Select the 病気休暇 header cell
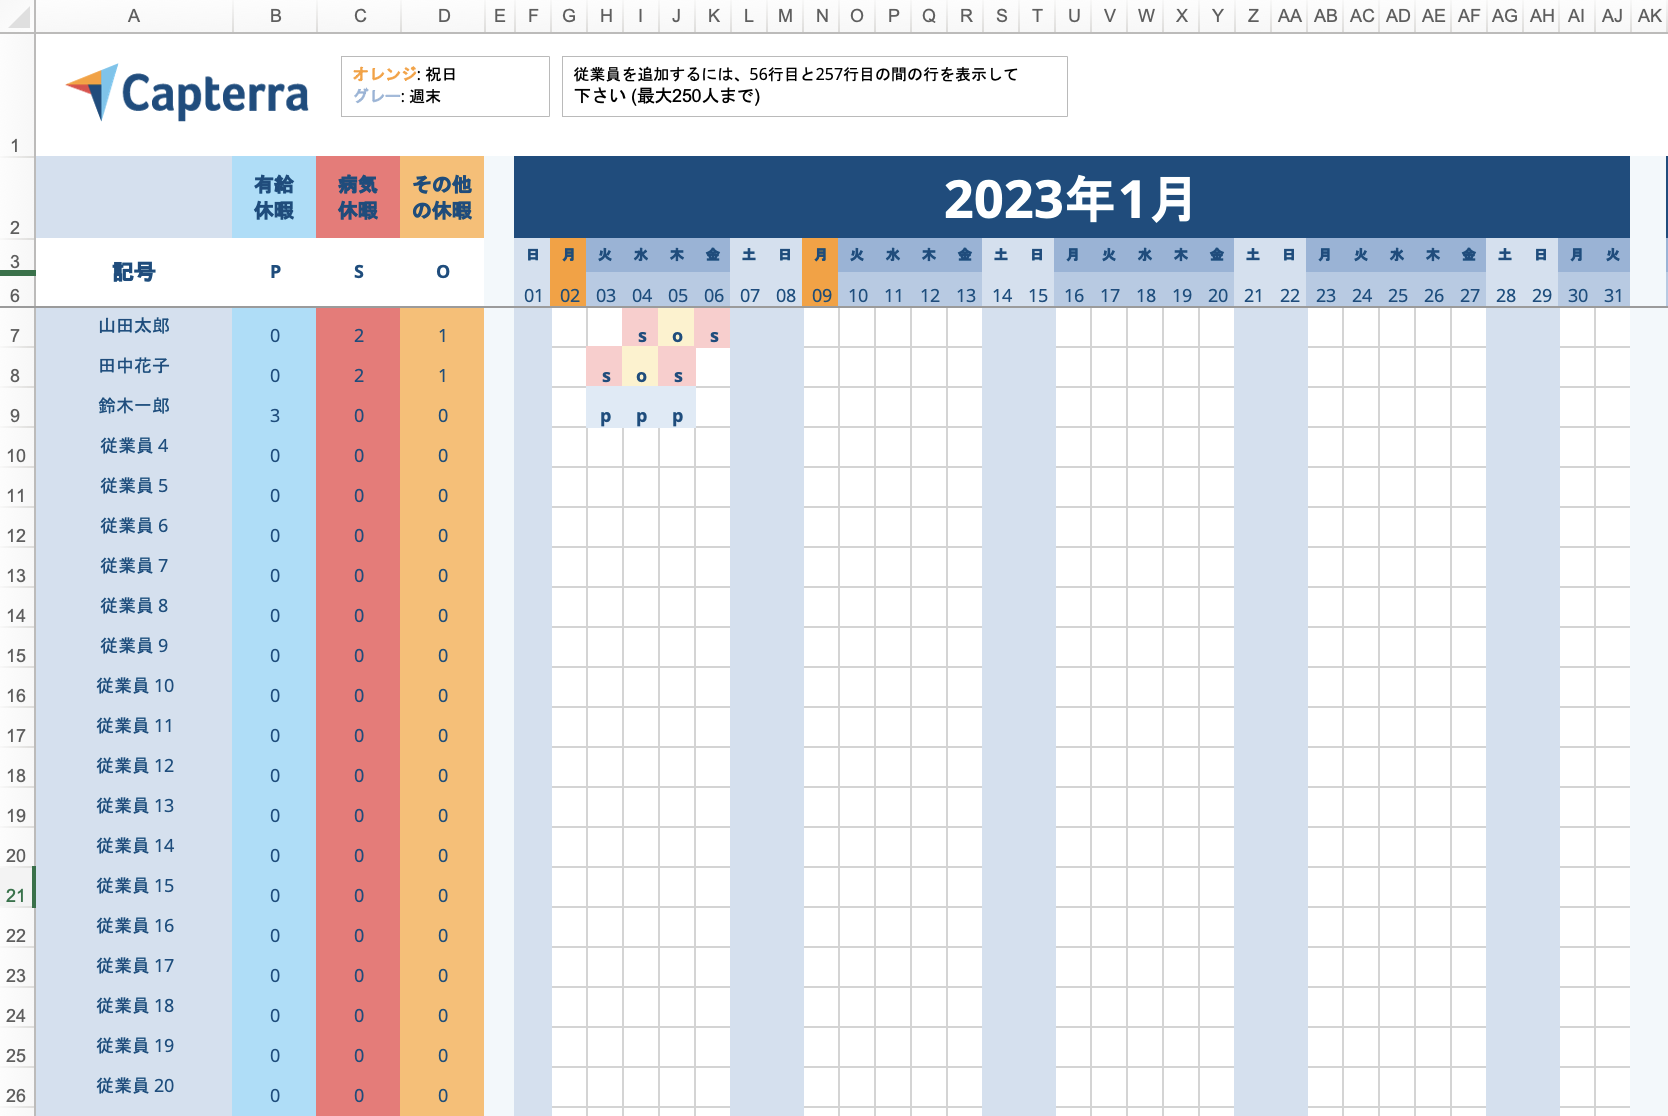The height and width of the screenshot is (1116, 1668). click(358, 197)
